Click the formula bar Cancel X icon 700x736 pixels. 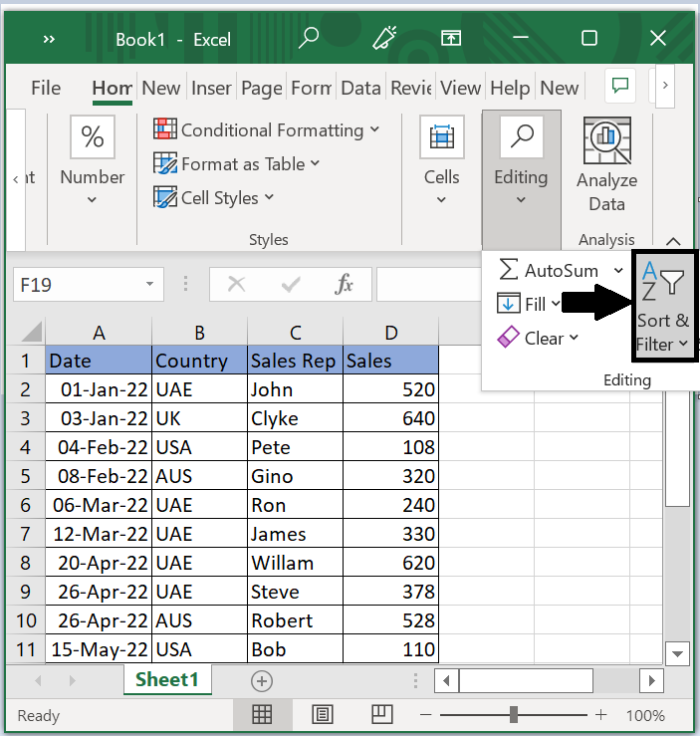[236, 284]
